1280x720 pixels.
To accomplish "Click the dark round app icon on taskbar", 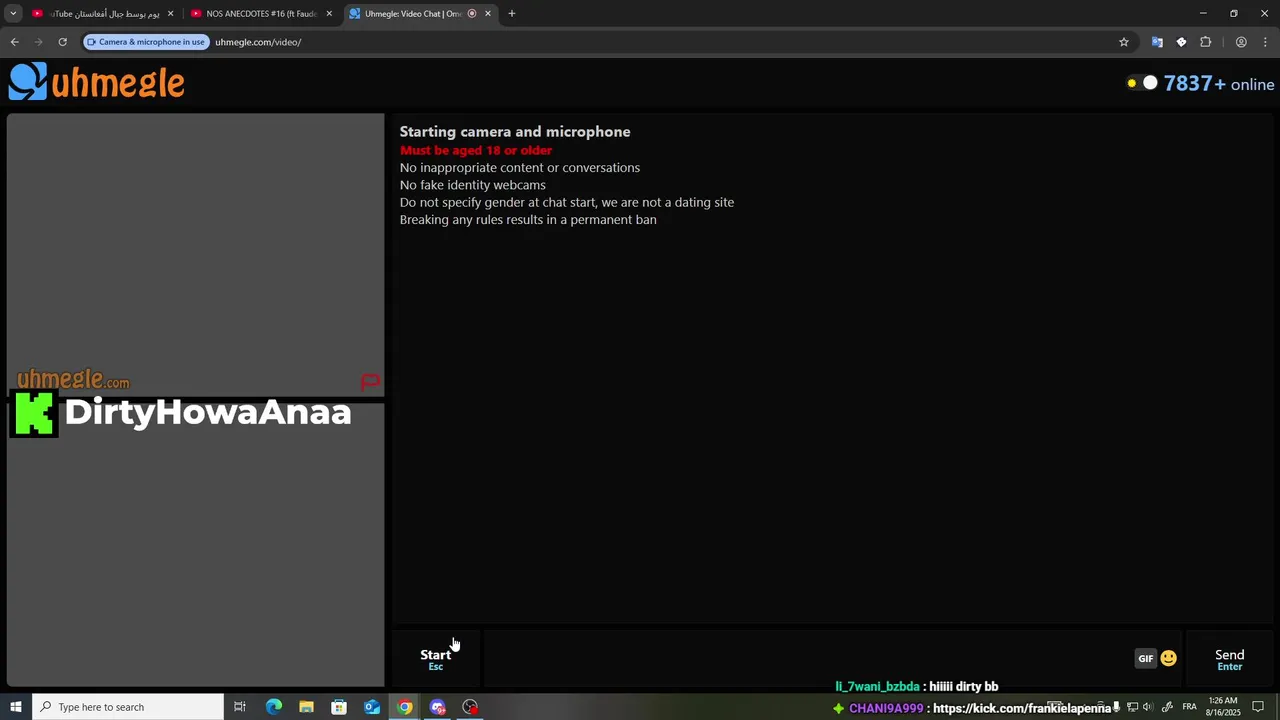I will pos(470,707).
